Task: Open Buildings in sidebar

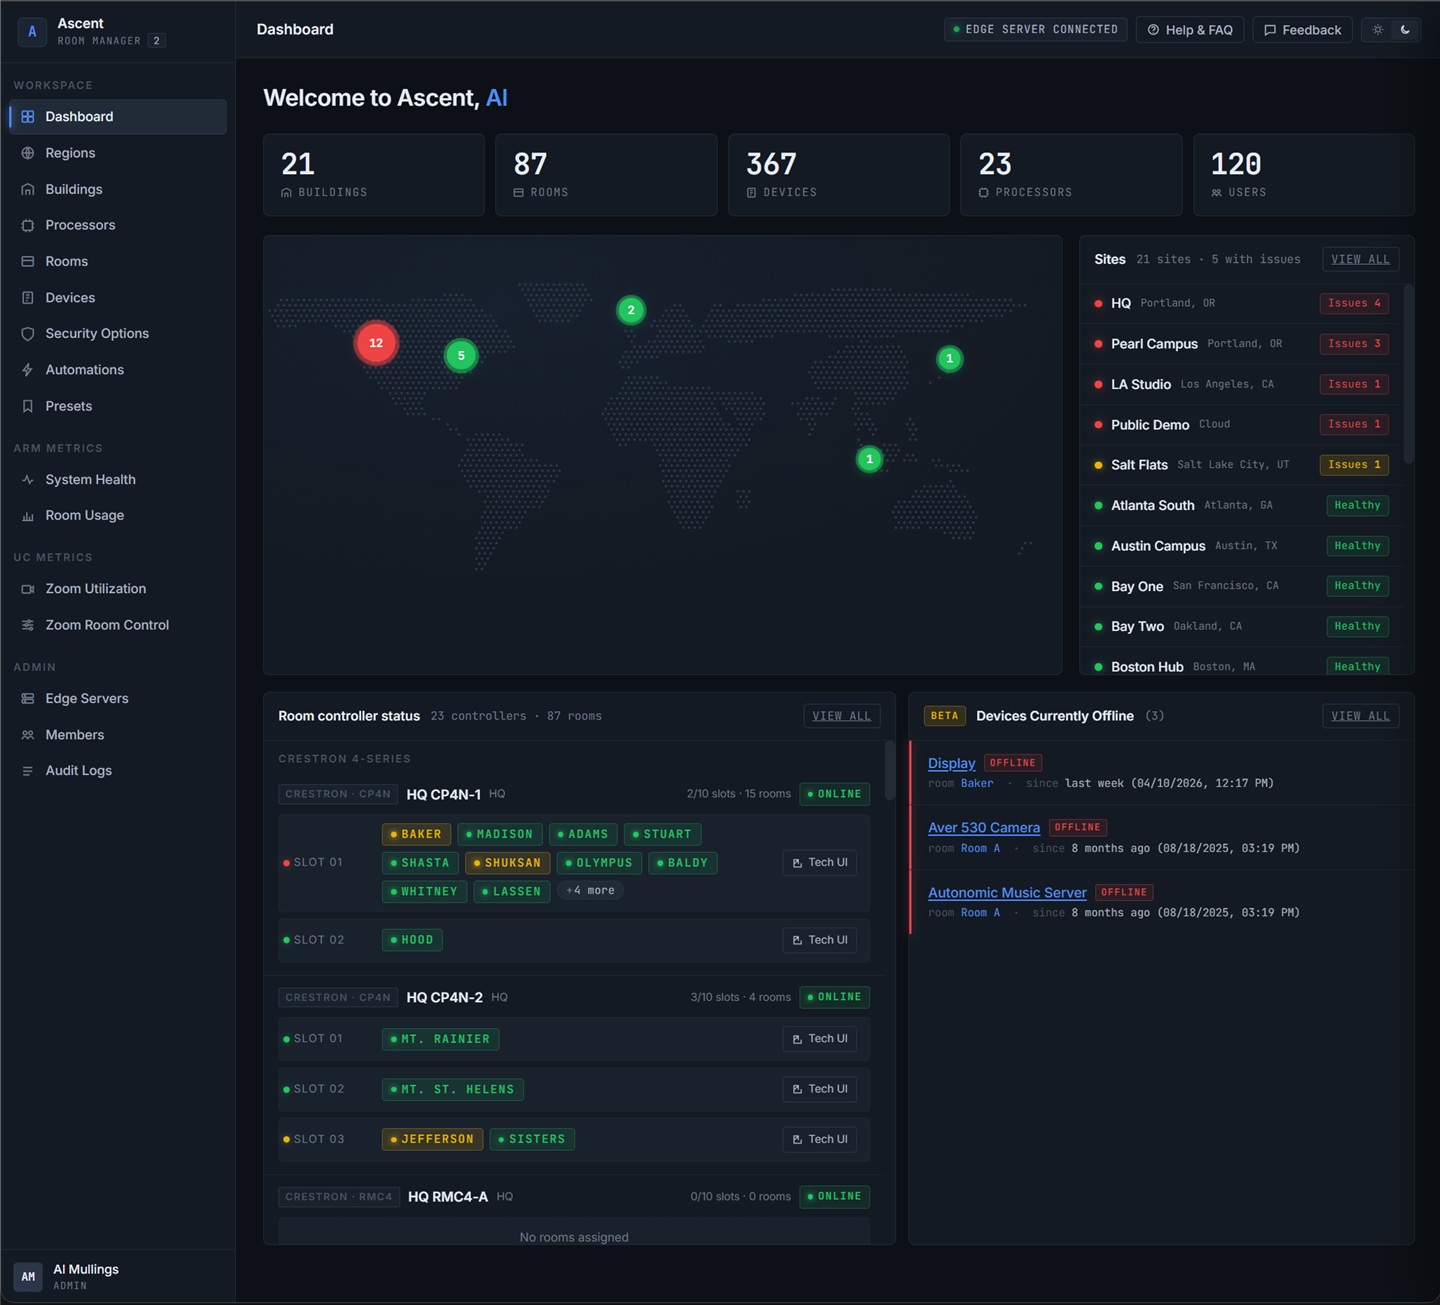Action: pos(118,189)
